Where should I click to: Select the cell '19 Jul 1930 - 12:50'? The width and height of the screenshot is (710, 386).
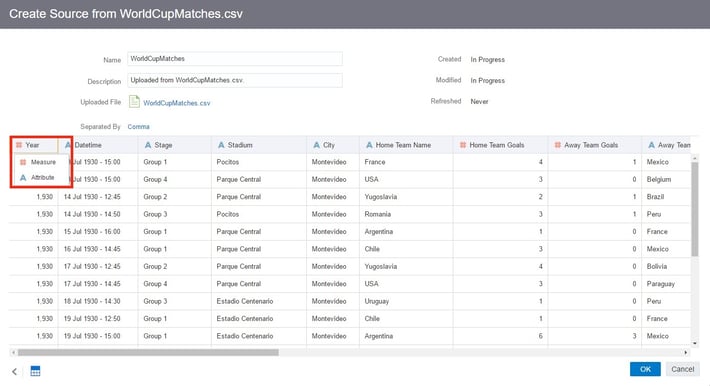coord(98,318)
